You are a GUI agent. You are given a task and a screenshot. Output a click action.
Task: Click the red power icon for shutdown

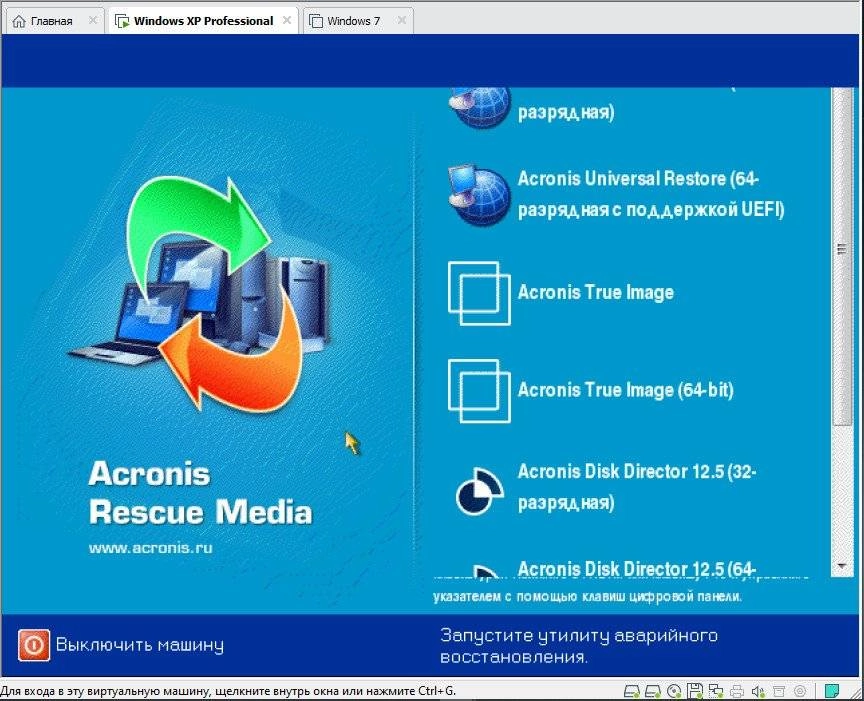[x=34, y=645]
